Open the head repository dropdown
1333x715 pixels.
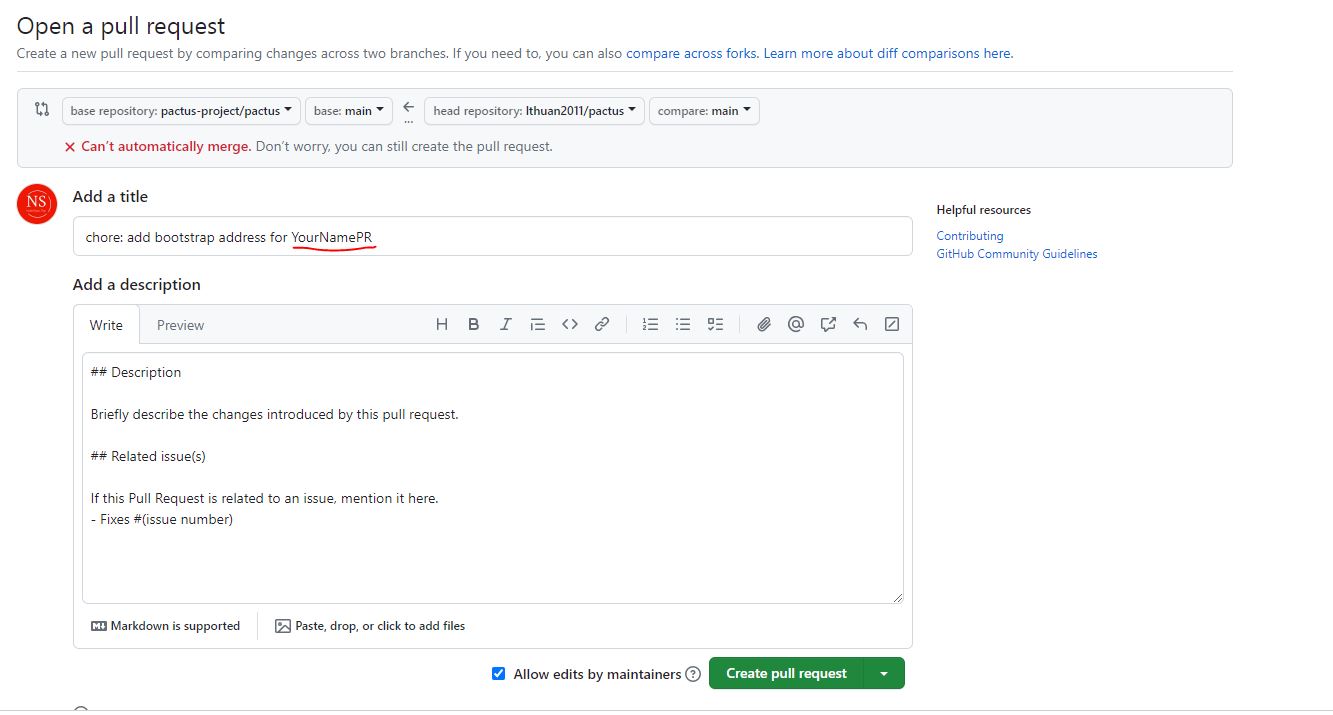click(534, 111)
